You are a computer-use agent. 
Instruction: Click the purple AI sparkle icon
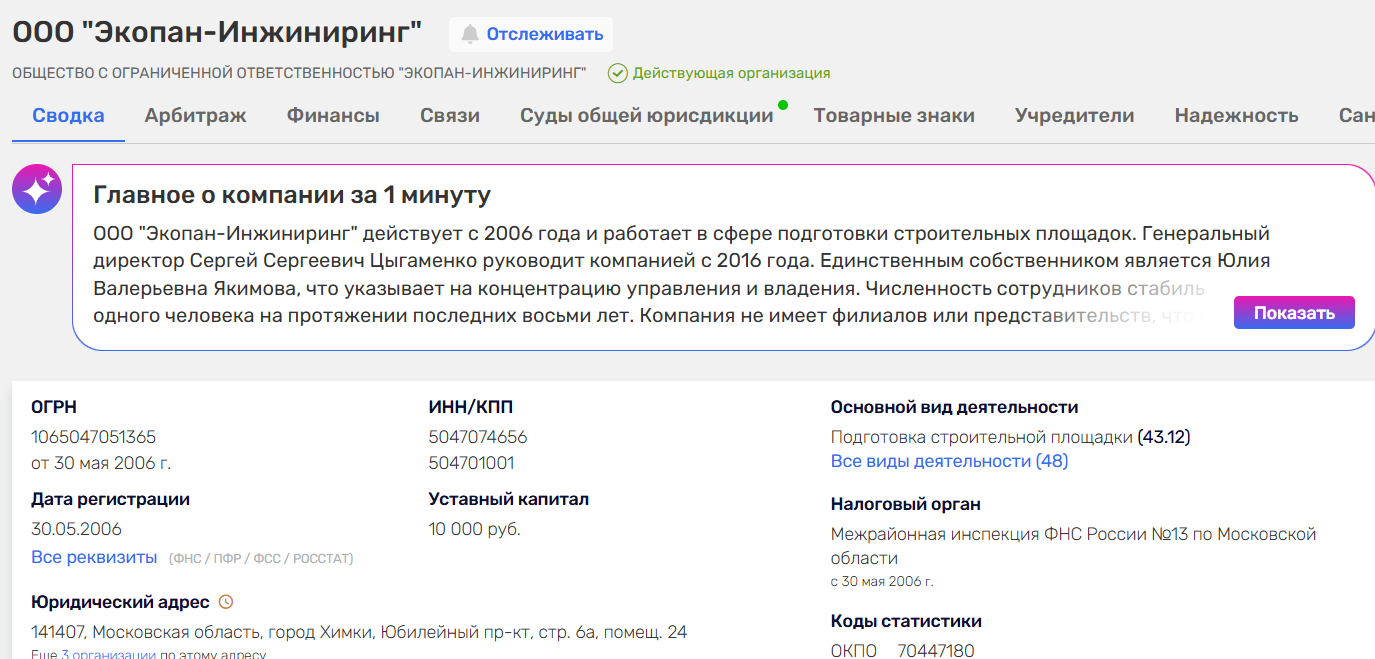(37, 189)
